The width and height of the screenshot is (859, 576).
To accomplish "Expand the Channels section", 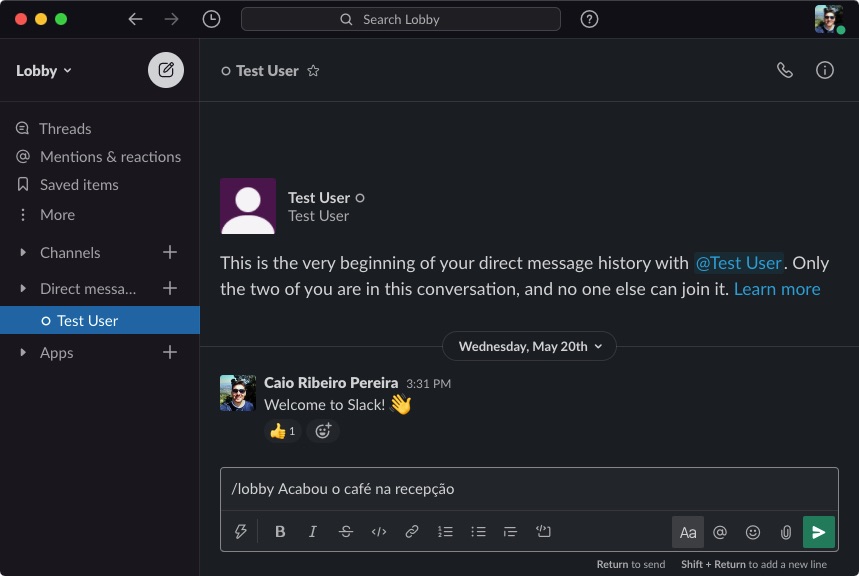I will tap(22, 253).
